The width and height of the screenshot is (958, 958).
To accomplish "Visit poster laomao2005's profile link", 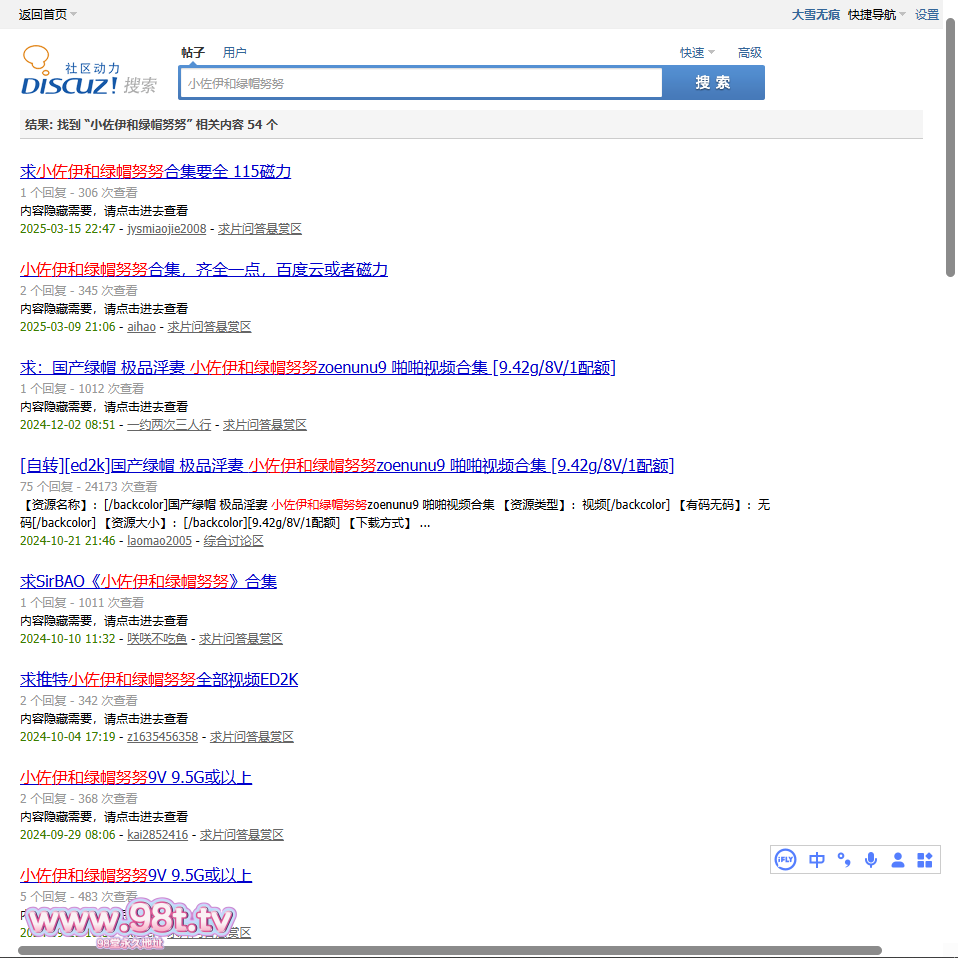I will [159, 541].
